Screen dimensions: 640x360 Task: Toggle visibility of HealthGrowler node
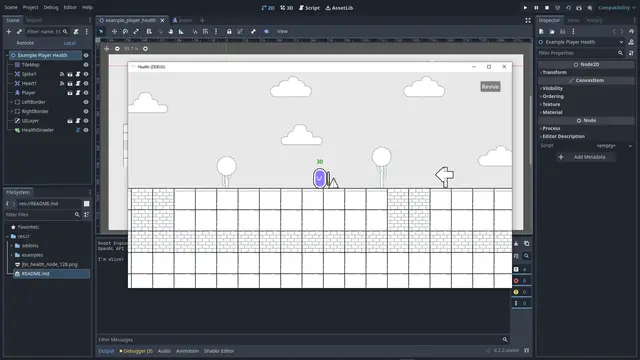click(x=86, y=130)
